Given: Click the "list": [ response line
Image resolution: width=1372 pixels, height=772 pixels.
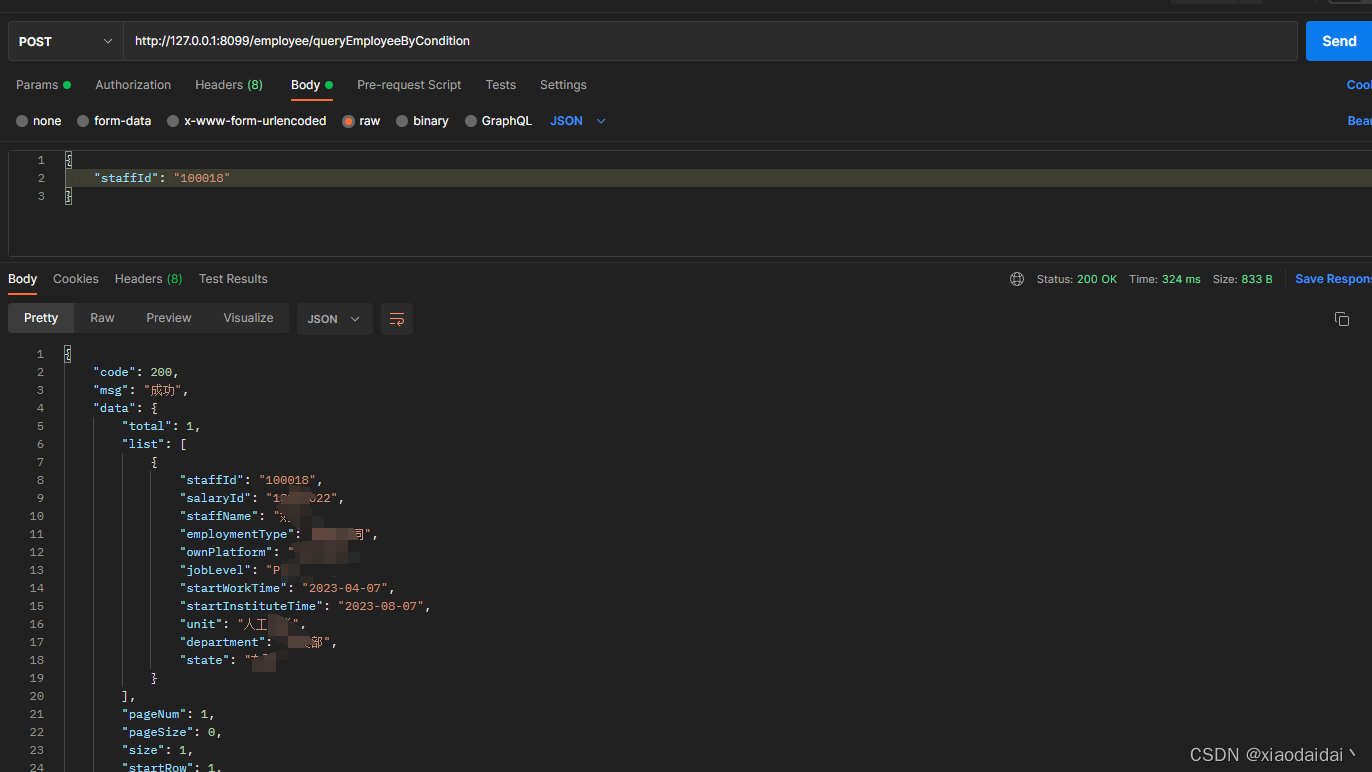Looking at the screenshot, I should (x=154, y=444).
